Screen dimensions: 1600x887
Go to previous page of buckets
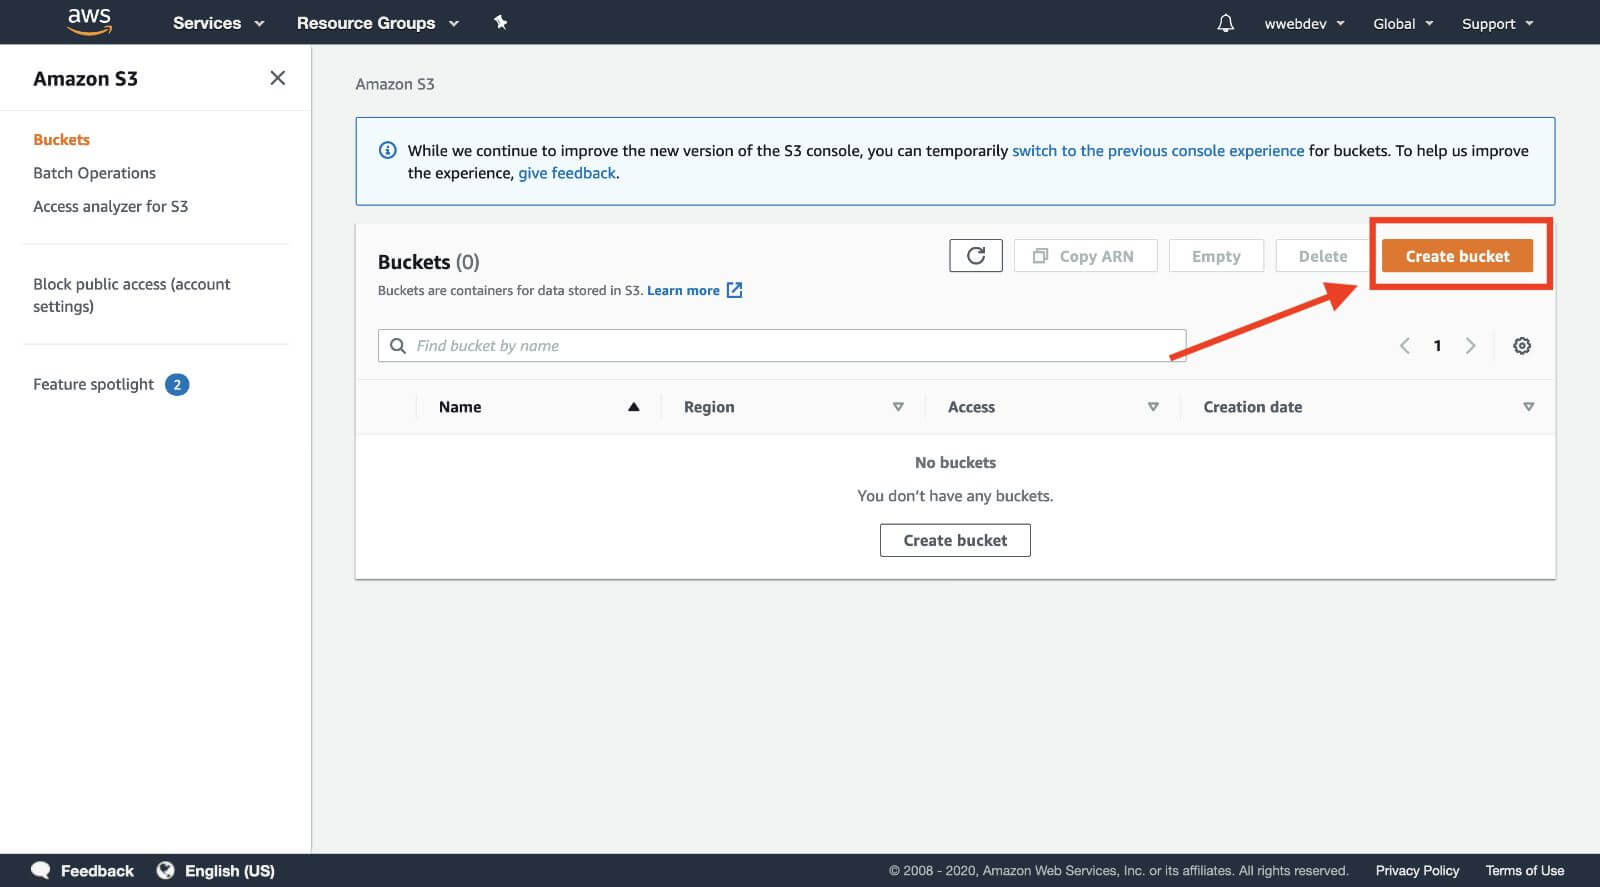coord(1404,346)
